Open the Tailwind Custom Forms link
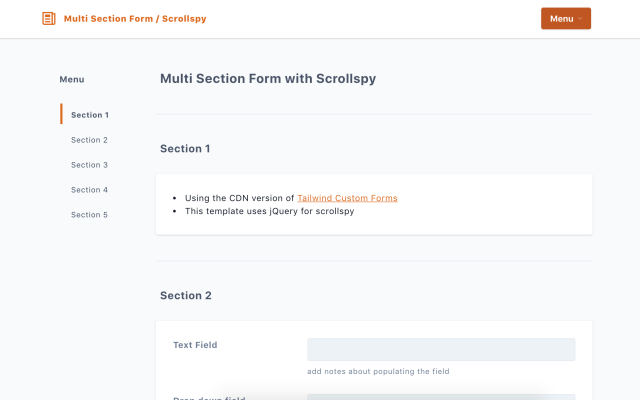Viewport: 640px width, 400px height. click(x=347, y=198)
